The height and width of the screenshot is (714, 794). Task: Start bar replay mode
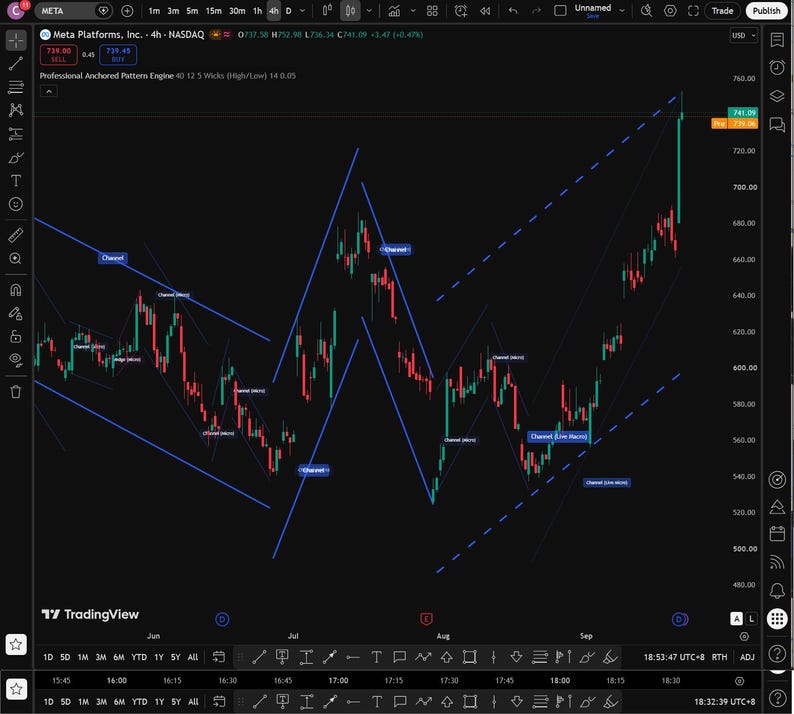pos(485,11)
